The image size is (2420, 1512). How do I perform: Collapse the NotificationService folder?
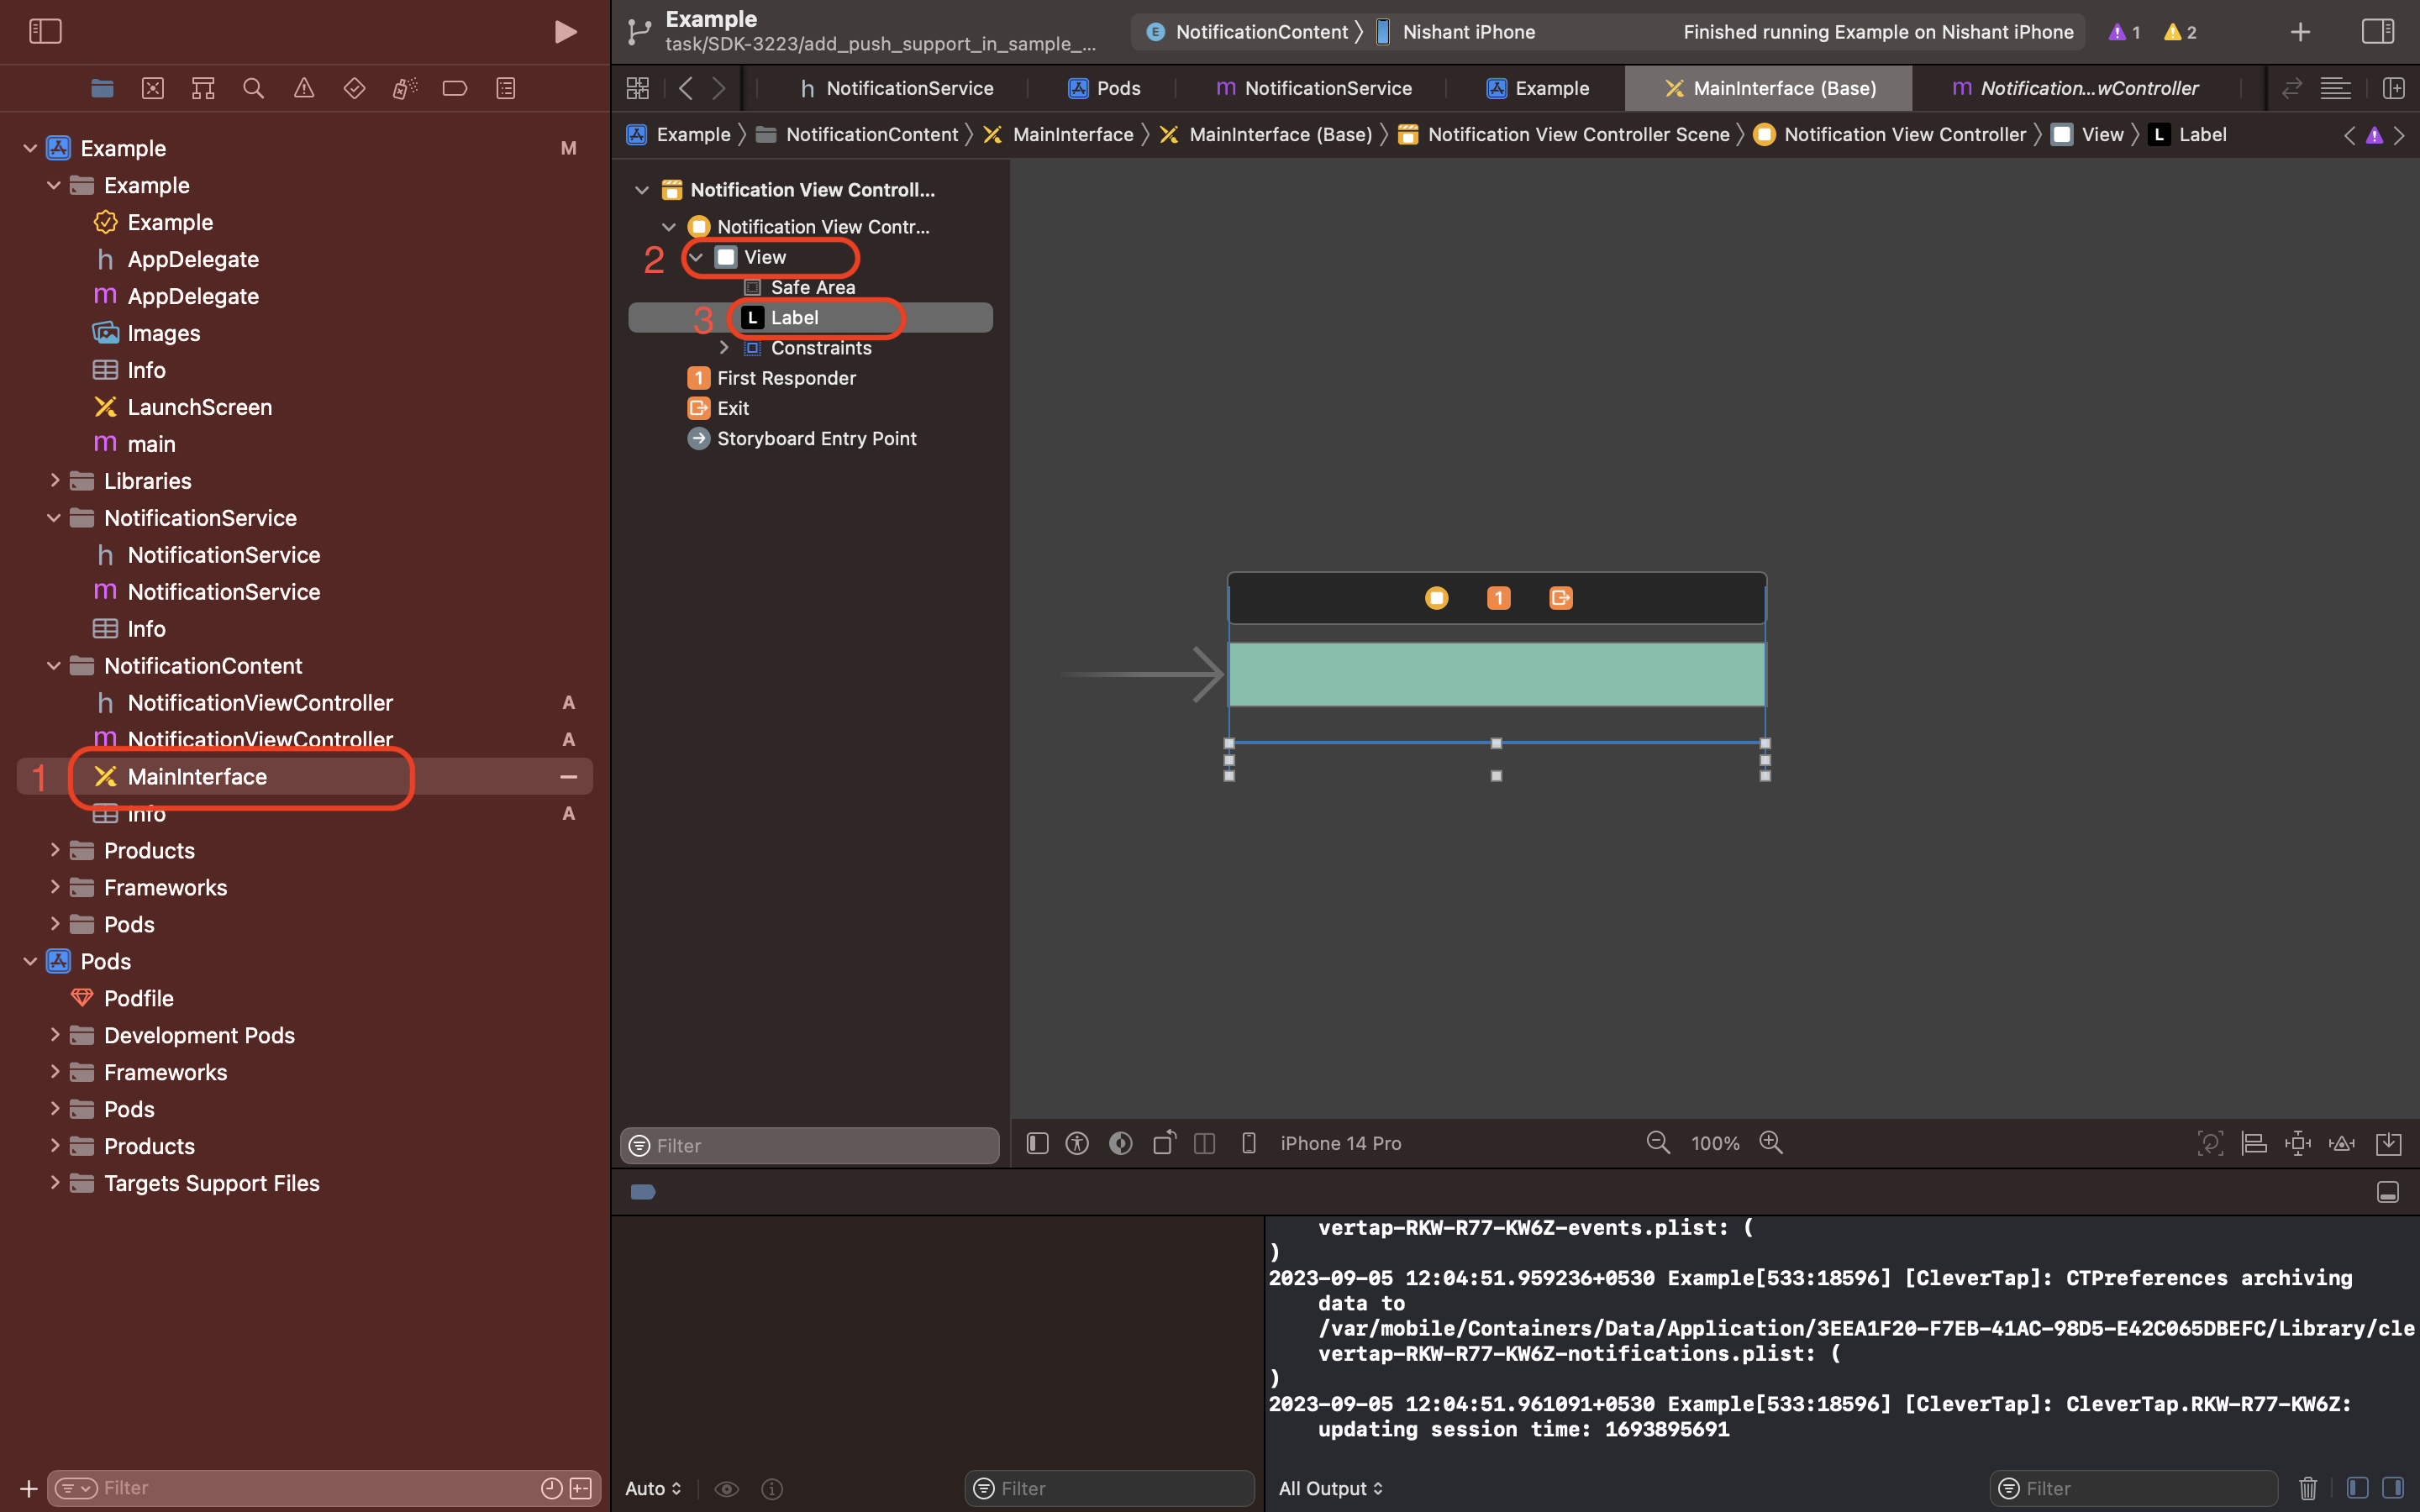click(x=54, y=518)
